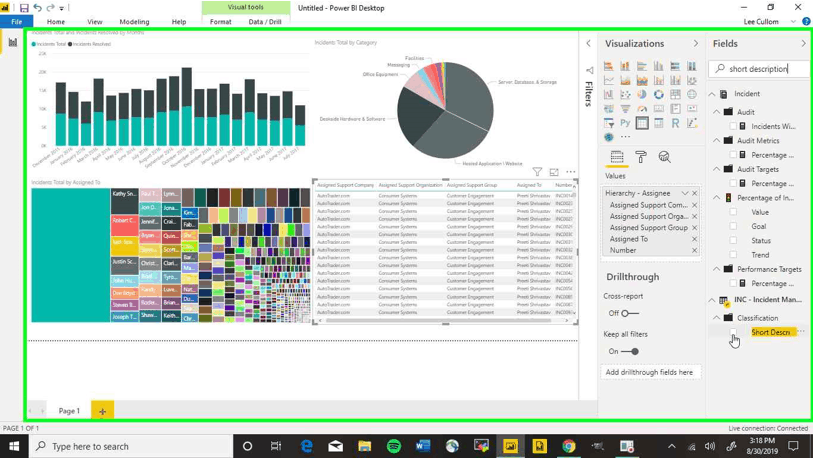815x460 pixels.
Task: Remove the Number field from Values
Action: pyautogui.click(x=694, y=251)
